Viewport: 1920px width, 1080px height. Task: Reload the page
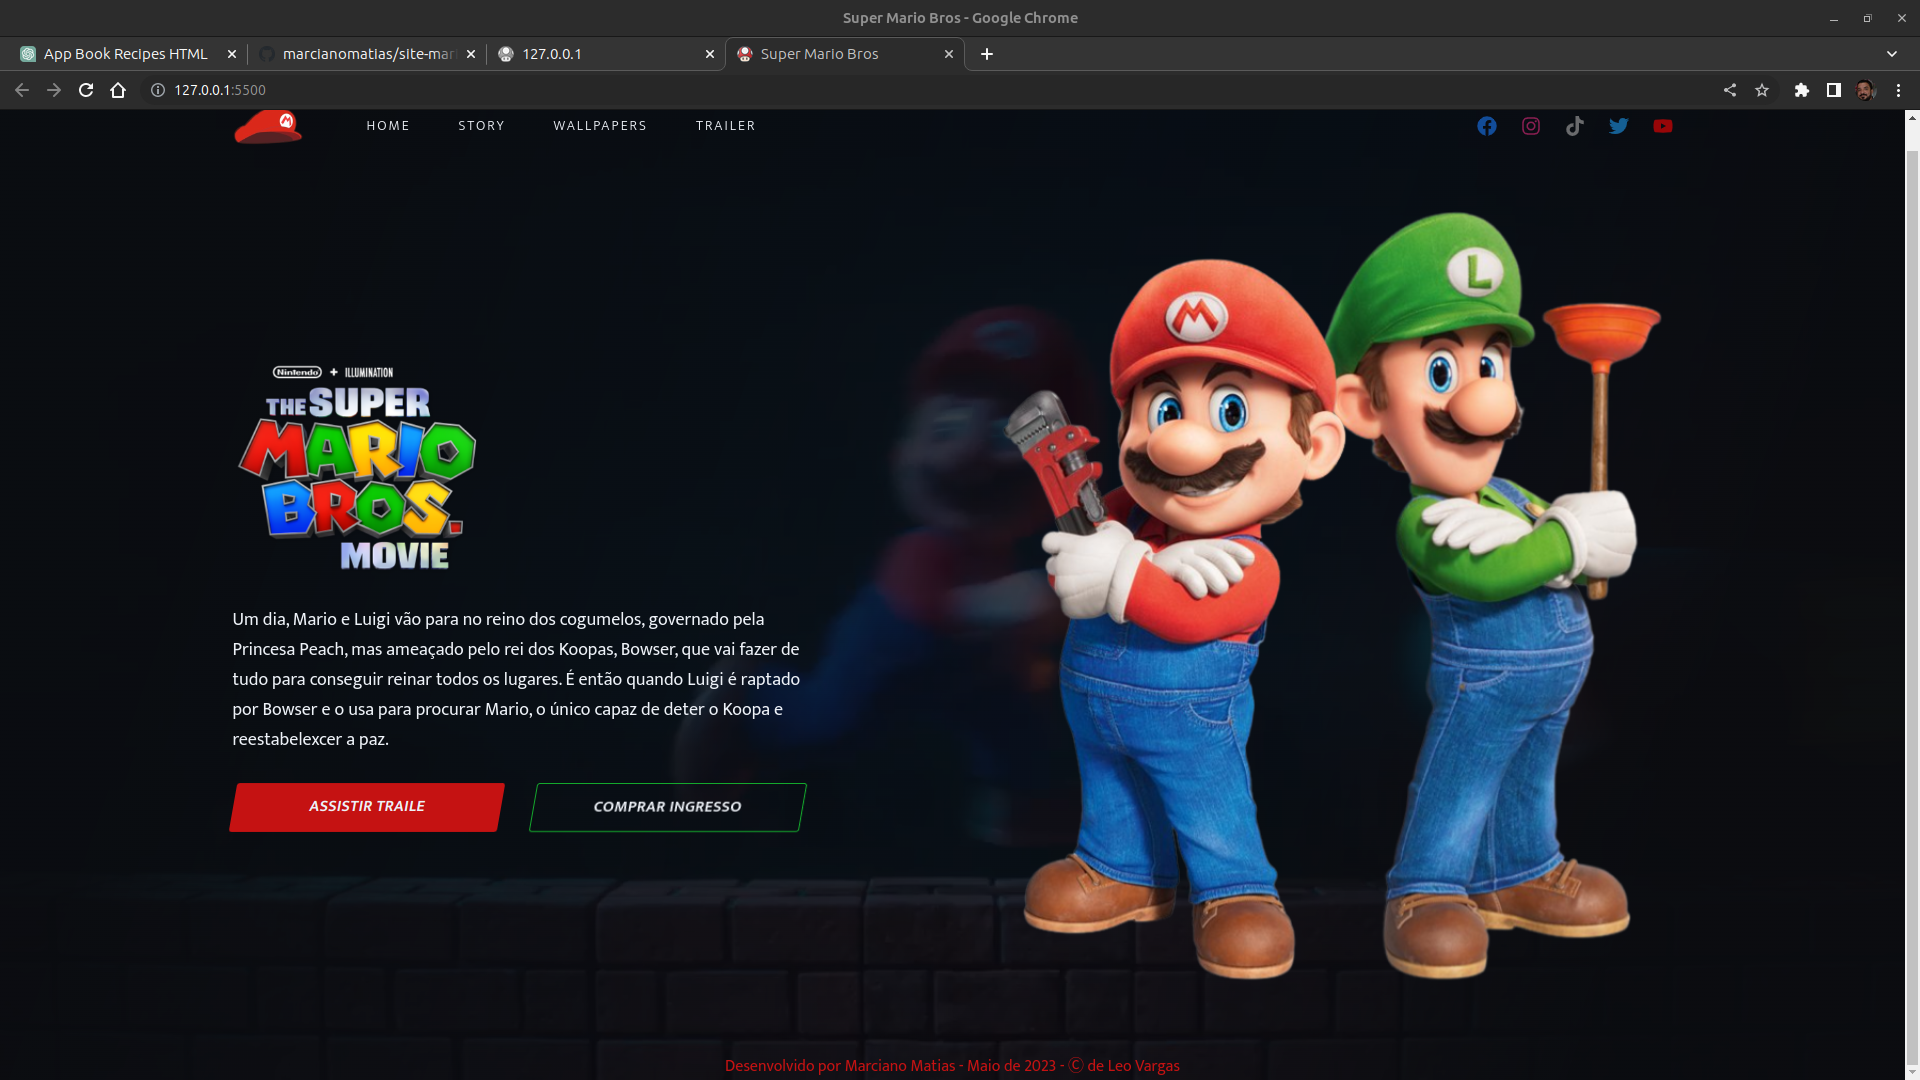click(x=86, y=90)
